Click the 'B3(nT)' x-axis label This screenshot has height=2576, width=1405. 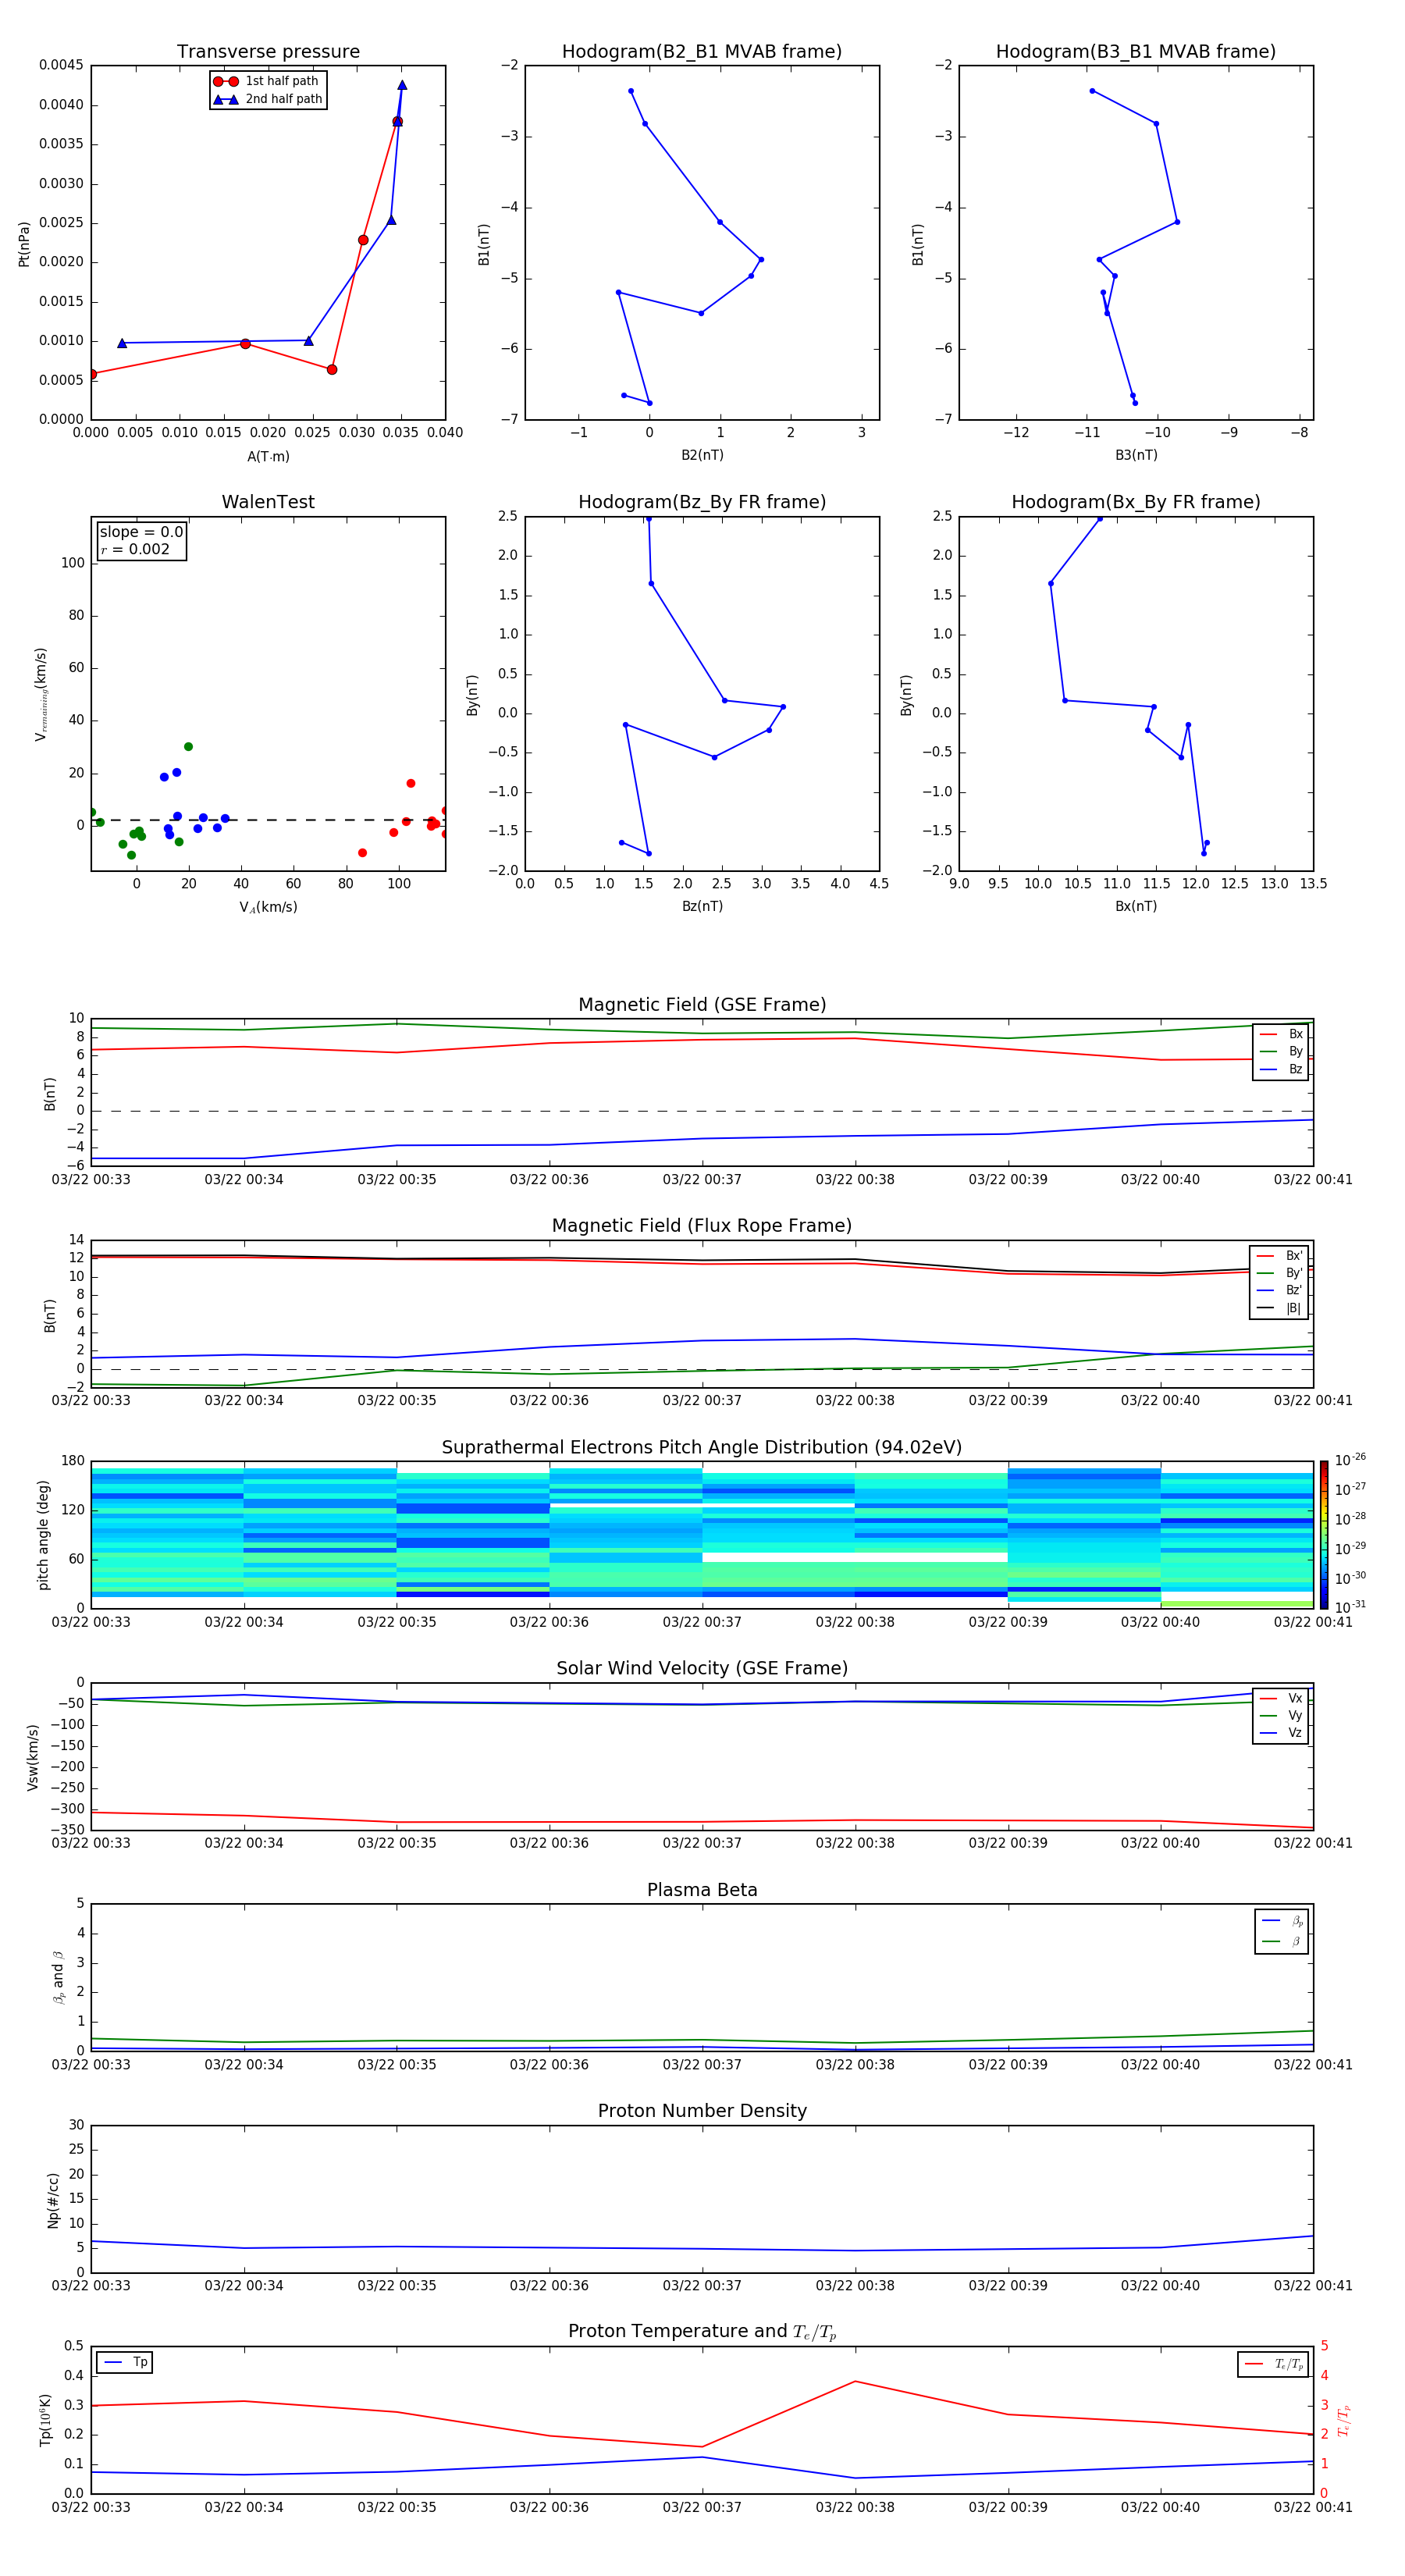pyautogui.click(x=1136, y=455)
